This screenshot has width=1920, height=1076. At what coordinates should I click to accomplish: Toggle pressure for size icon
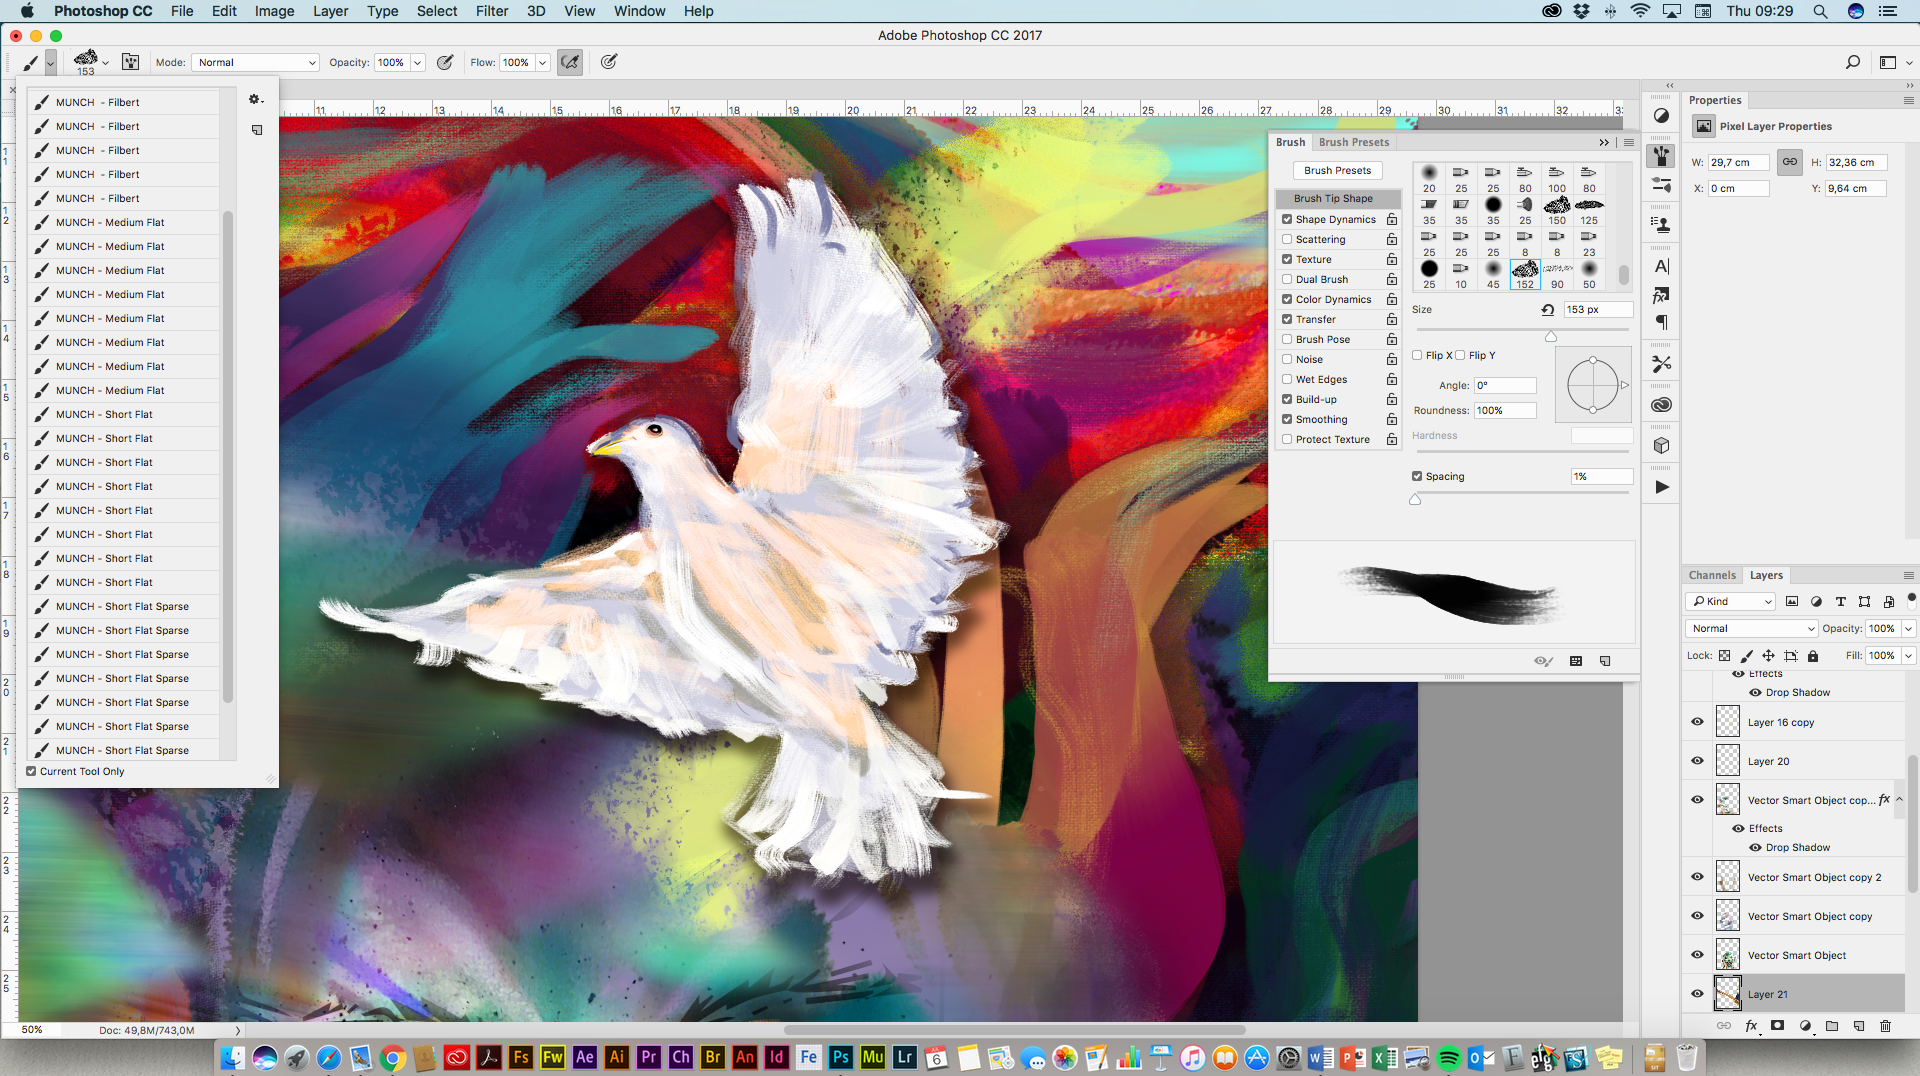tap(608, 62)
